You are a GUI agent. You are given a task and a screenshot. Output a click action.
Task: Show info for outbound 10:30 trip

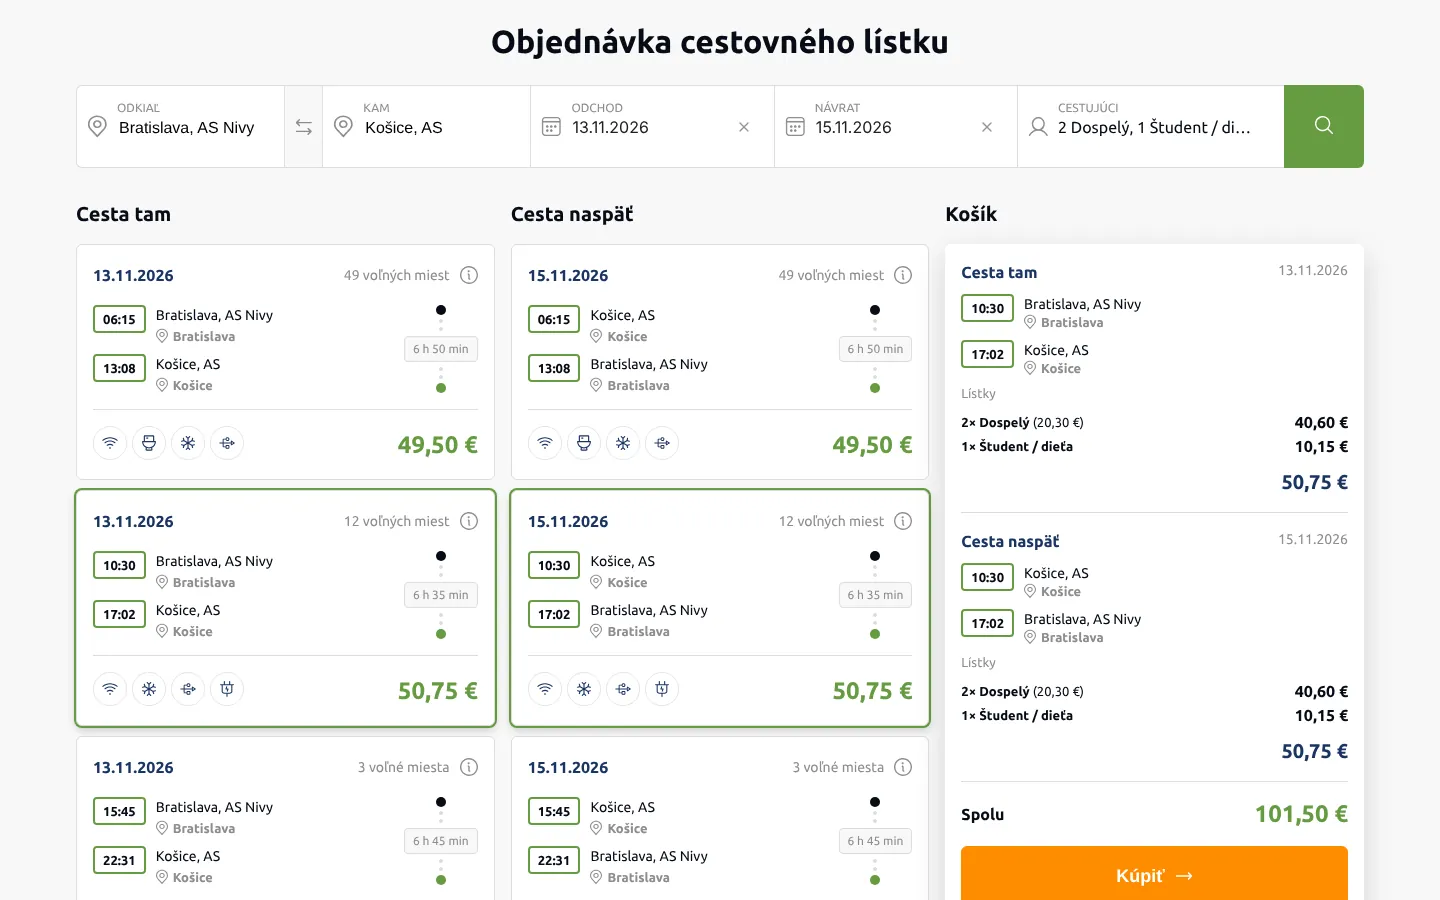click(469, 521)
